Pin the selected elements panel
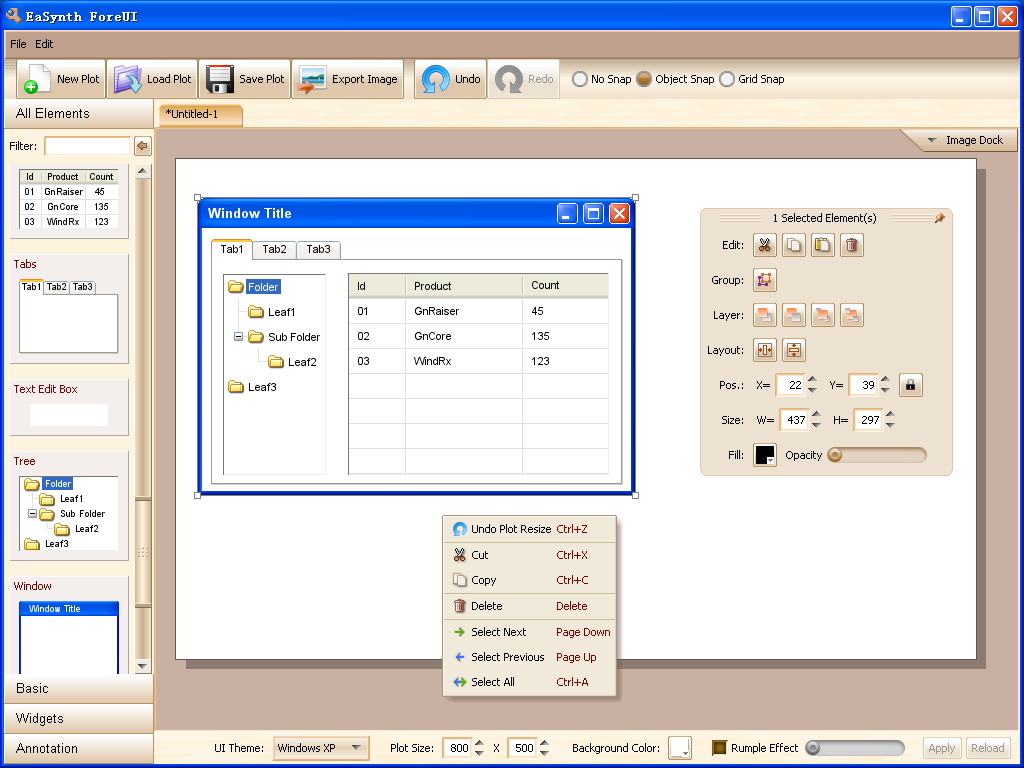The image size is (1024, 768). [x=939, y=218]
